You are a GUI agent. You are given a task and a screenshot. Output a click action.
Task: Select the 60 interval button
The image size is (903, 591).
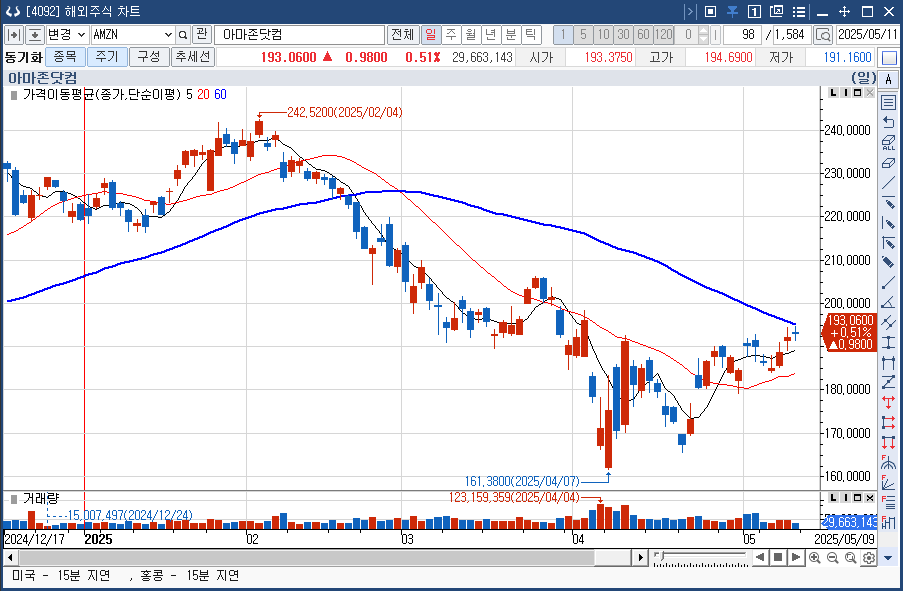point(643,35)
